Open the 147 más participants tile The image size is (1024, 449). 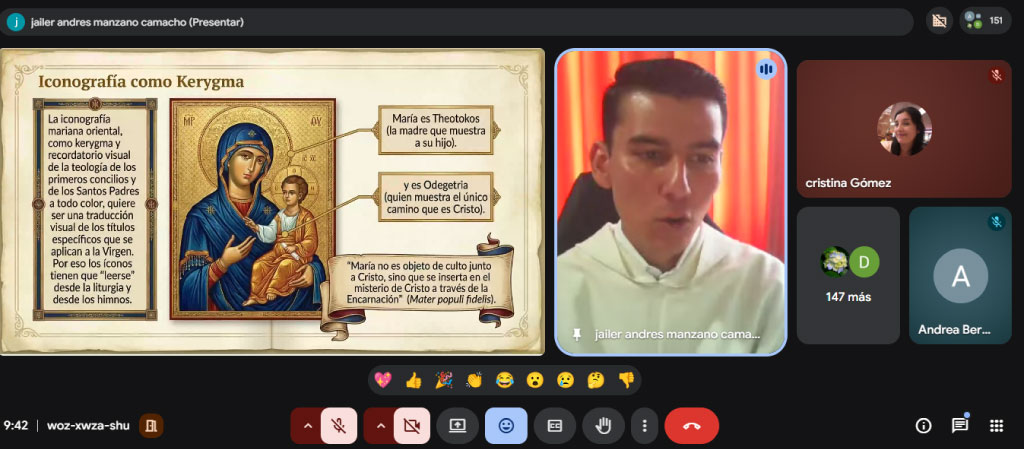848,275
